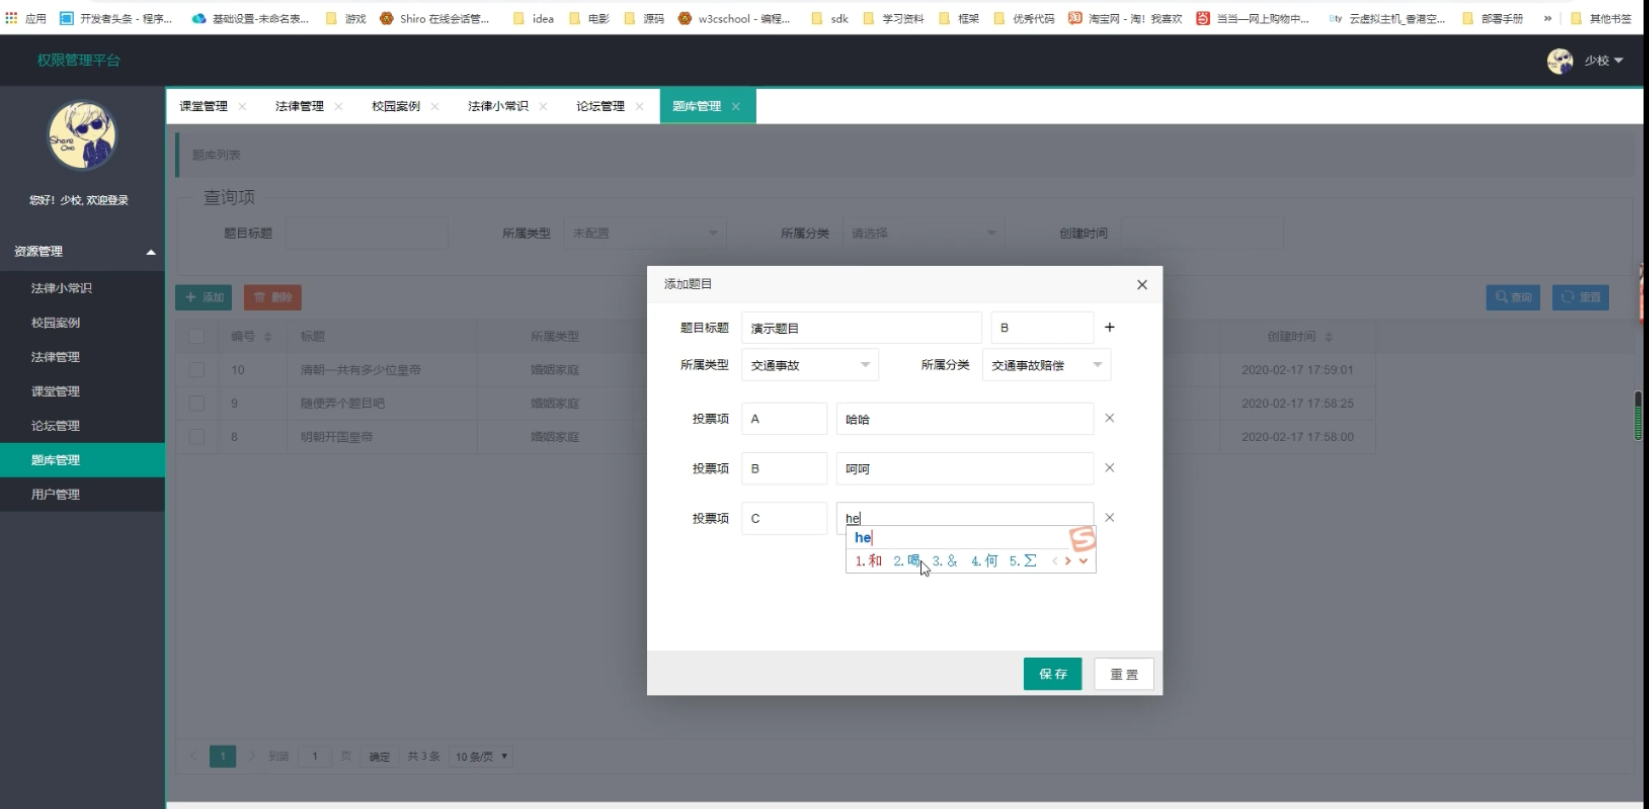Remove vote option A using its X icon
The height and width of the screenshot is (809, 1649).
click(x=1109, y=418)
